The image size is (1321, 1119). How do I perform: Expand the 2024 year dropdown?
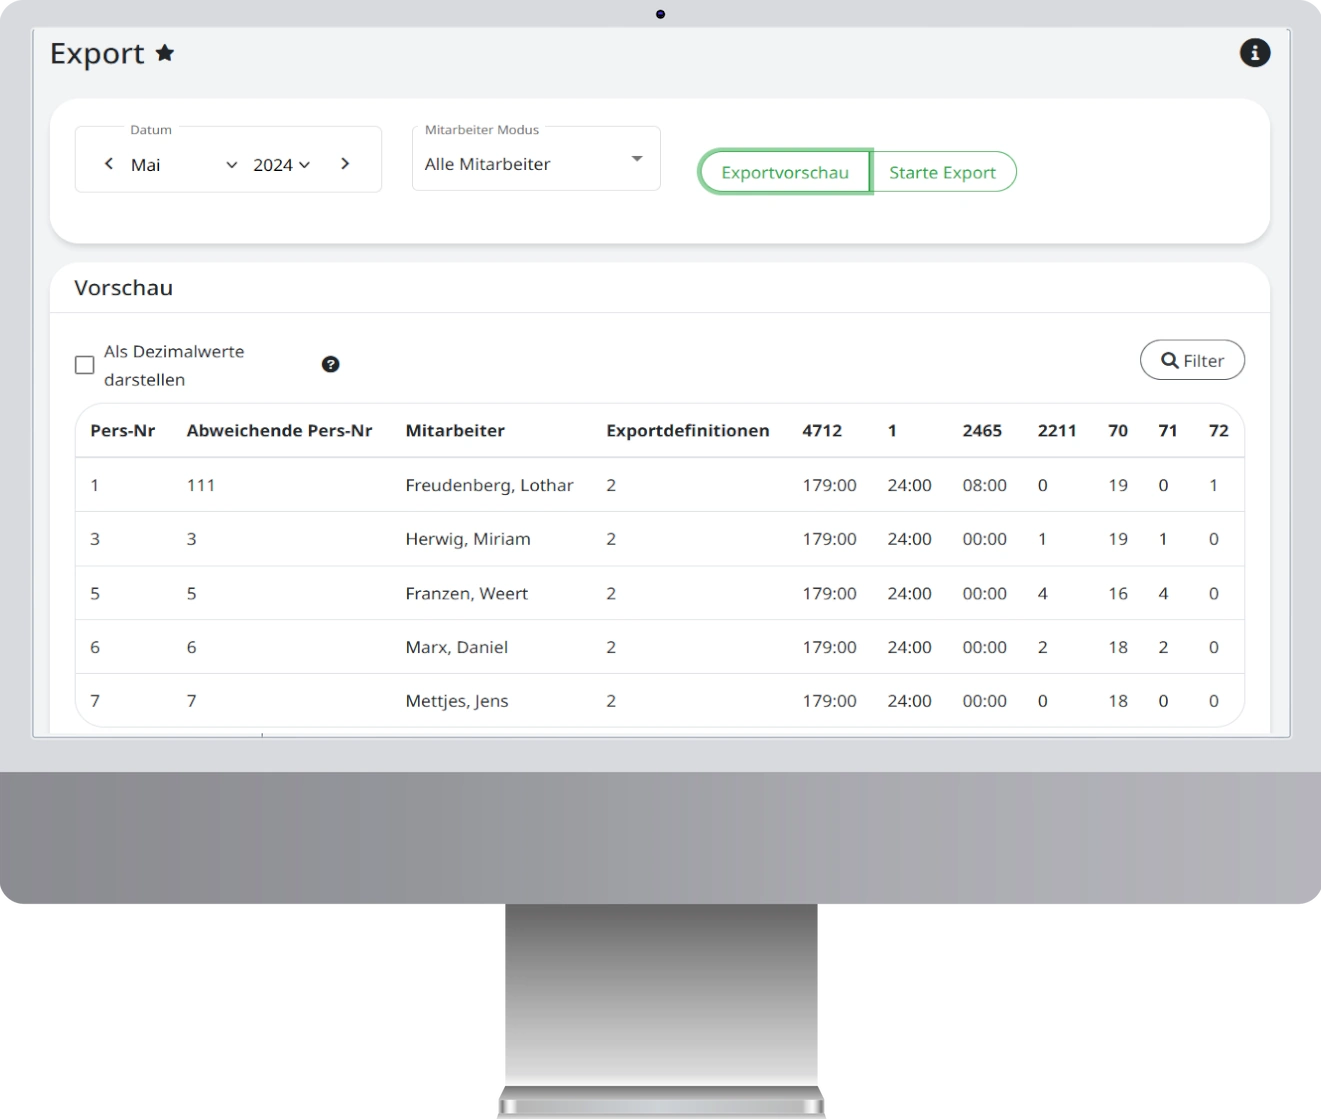281,165
